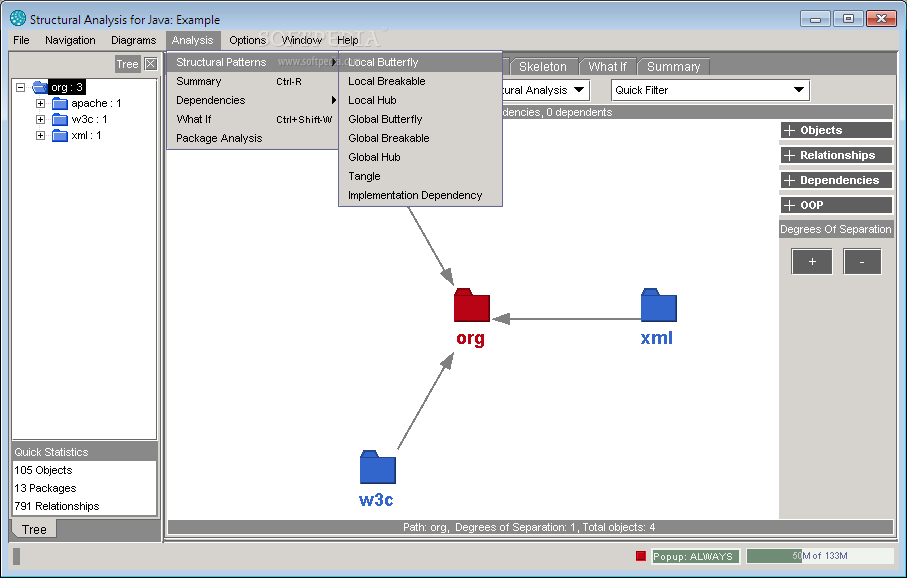Select 'org : 3' tree label
The width and height of the screenshot is (907, 578).
(67, 87)
